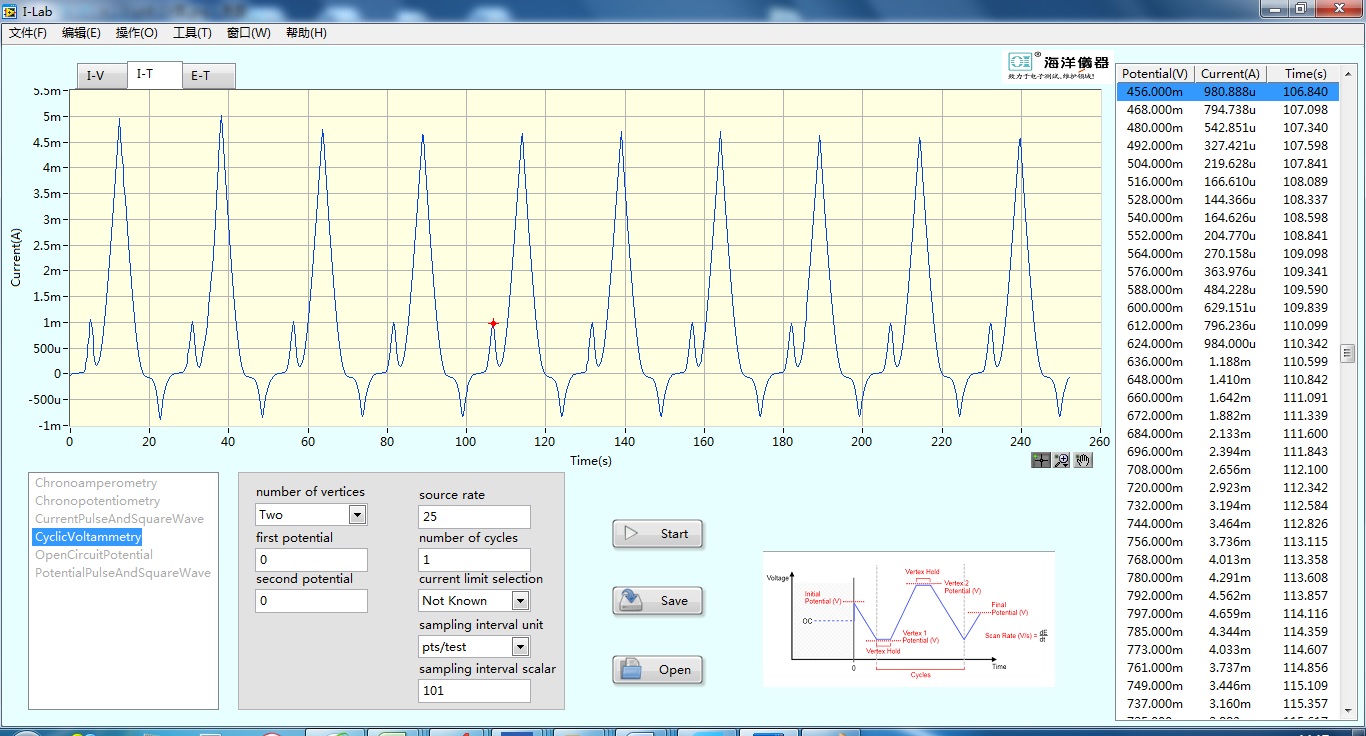Screen dimensions: 1366x736
Task: Expand the number of vertices dropdown
Action: point(357,515)
